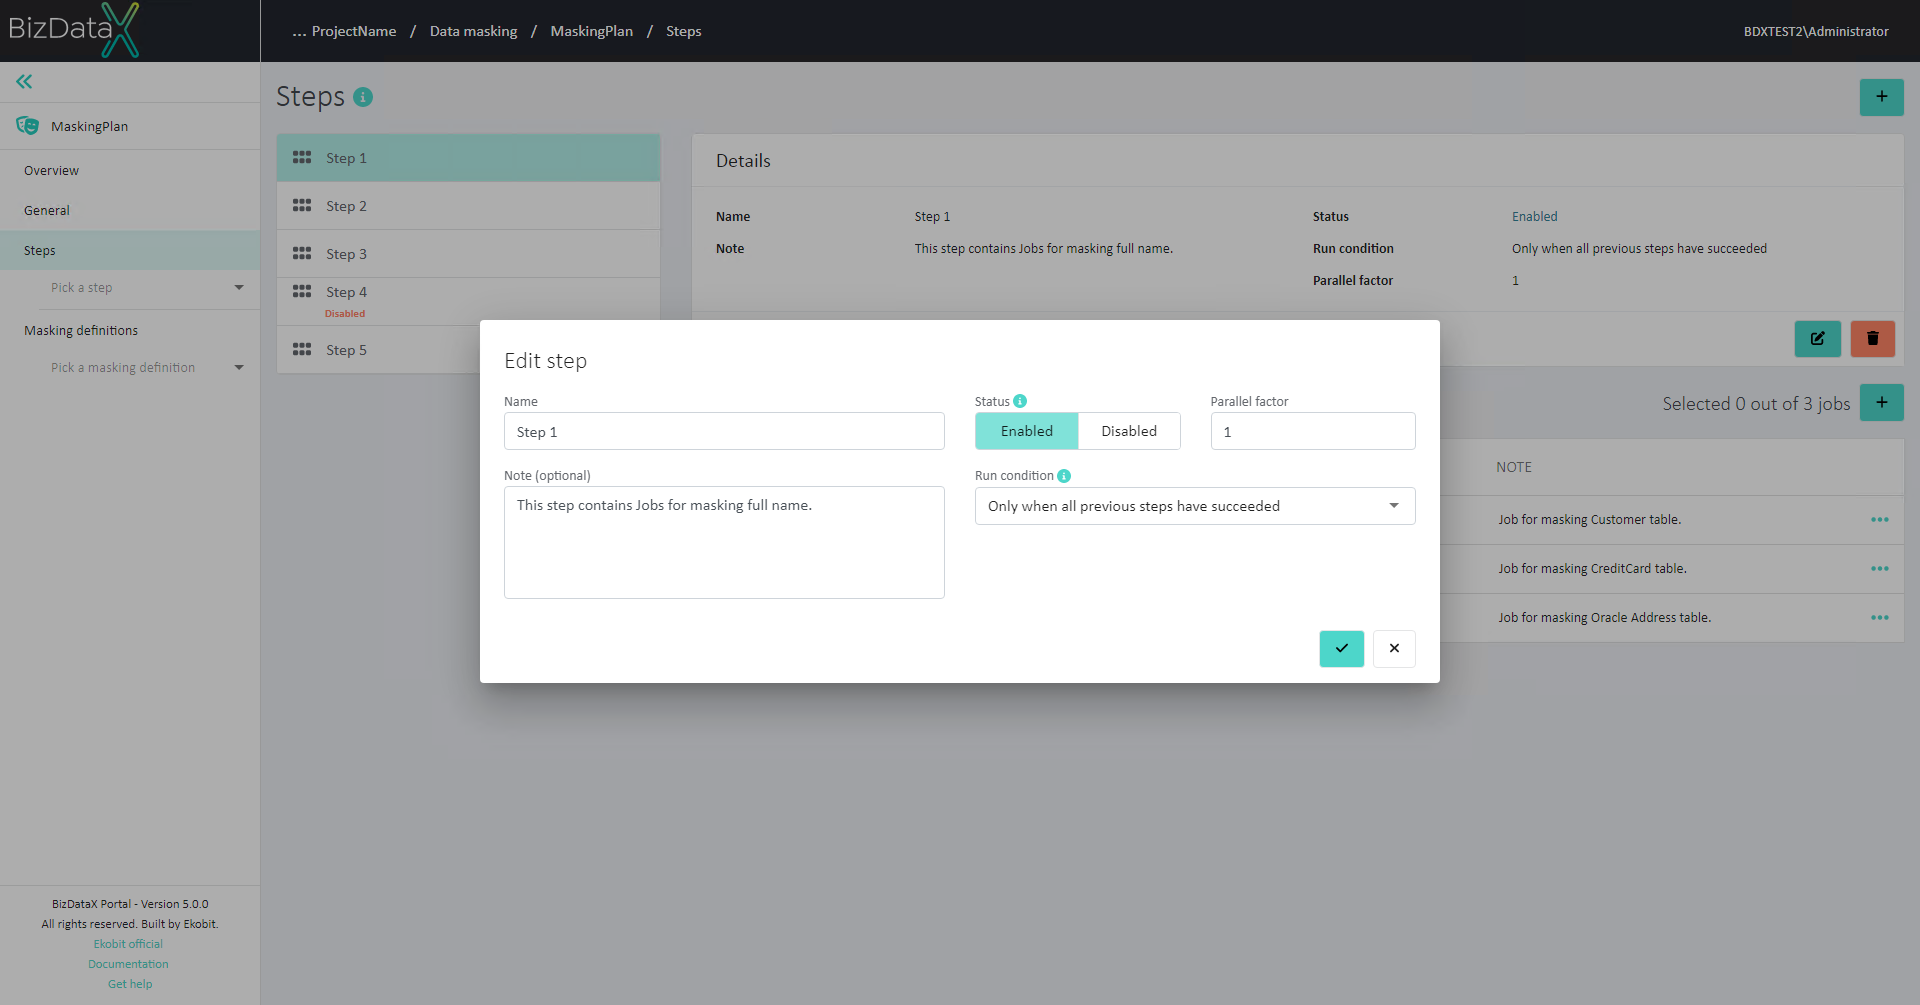Viewport: 1920px width, 1005px height.
Task: Click the Step 1 grid drag icon
Action: click(x=302, y=158)
